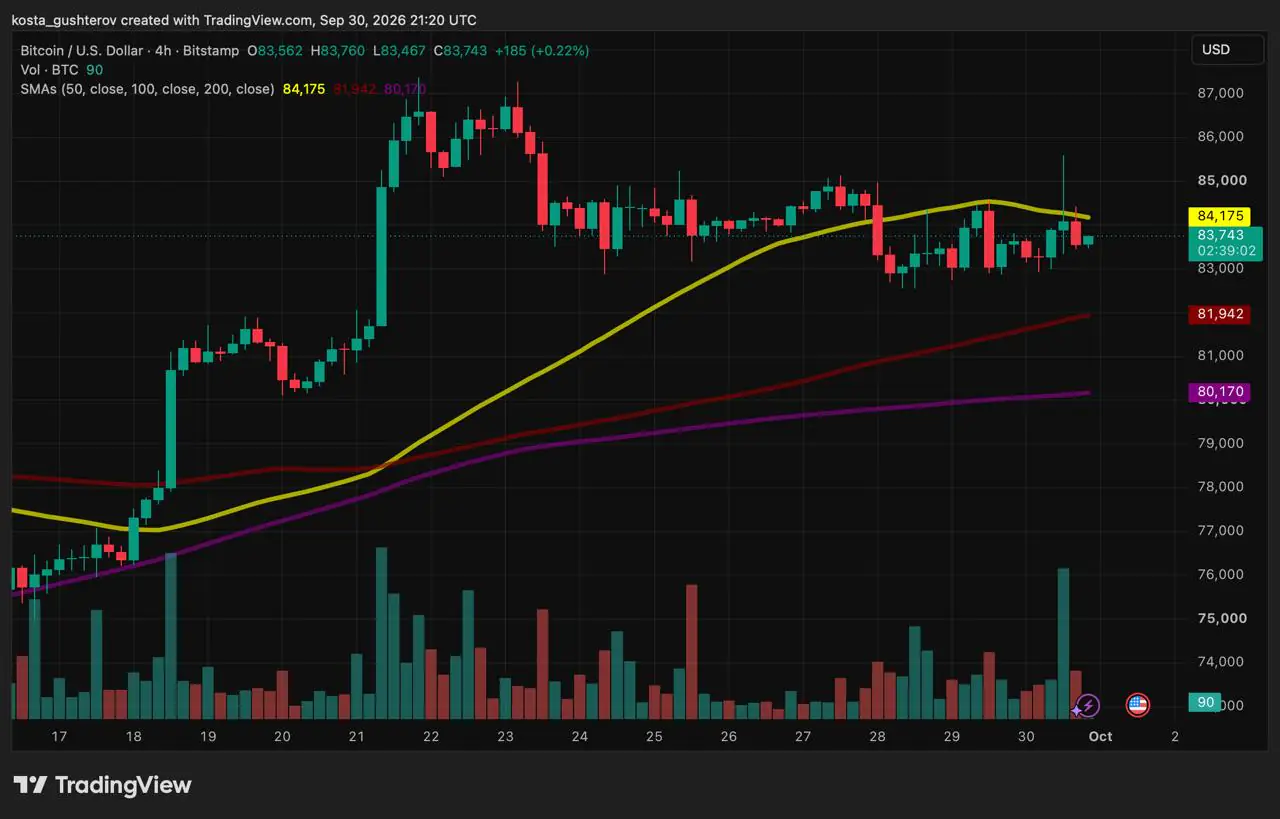
Task: Click the US flag economic event icon
Action: 1137,705
